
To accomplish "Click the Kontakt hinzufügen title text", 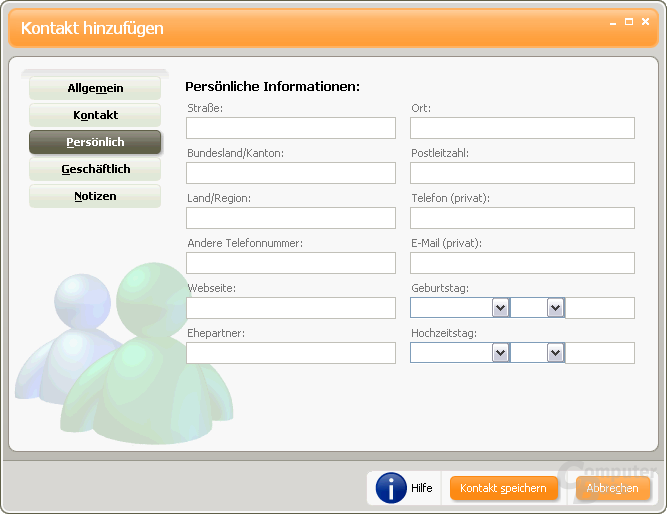I will (x=92, y=28).
